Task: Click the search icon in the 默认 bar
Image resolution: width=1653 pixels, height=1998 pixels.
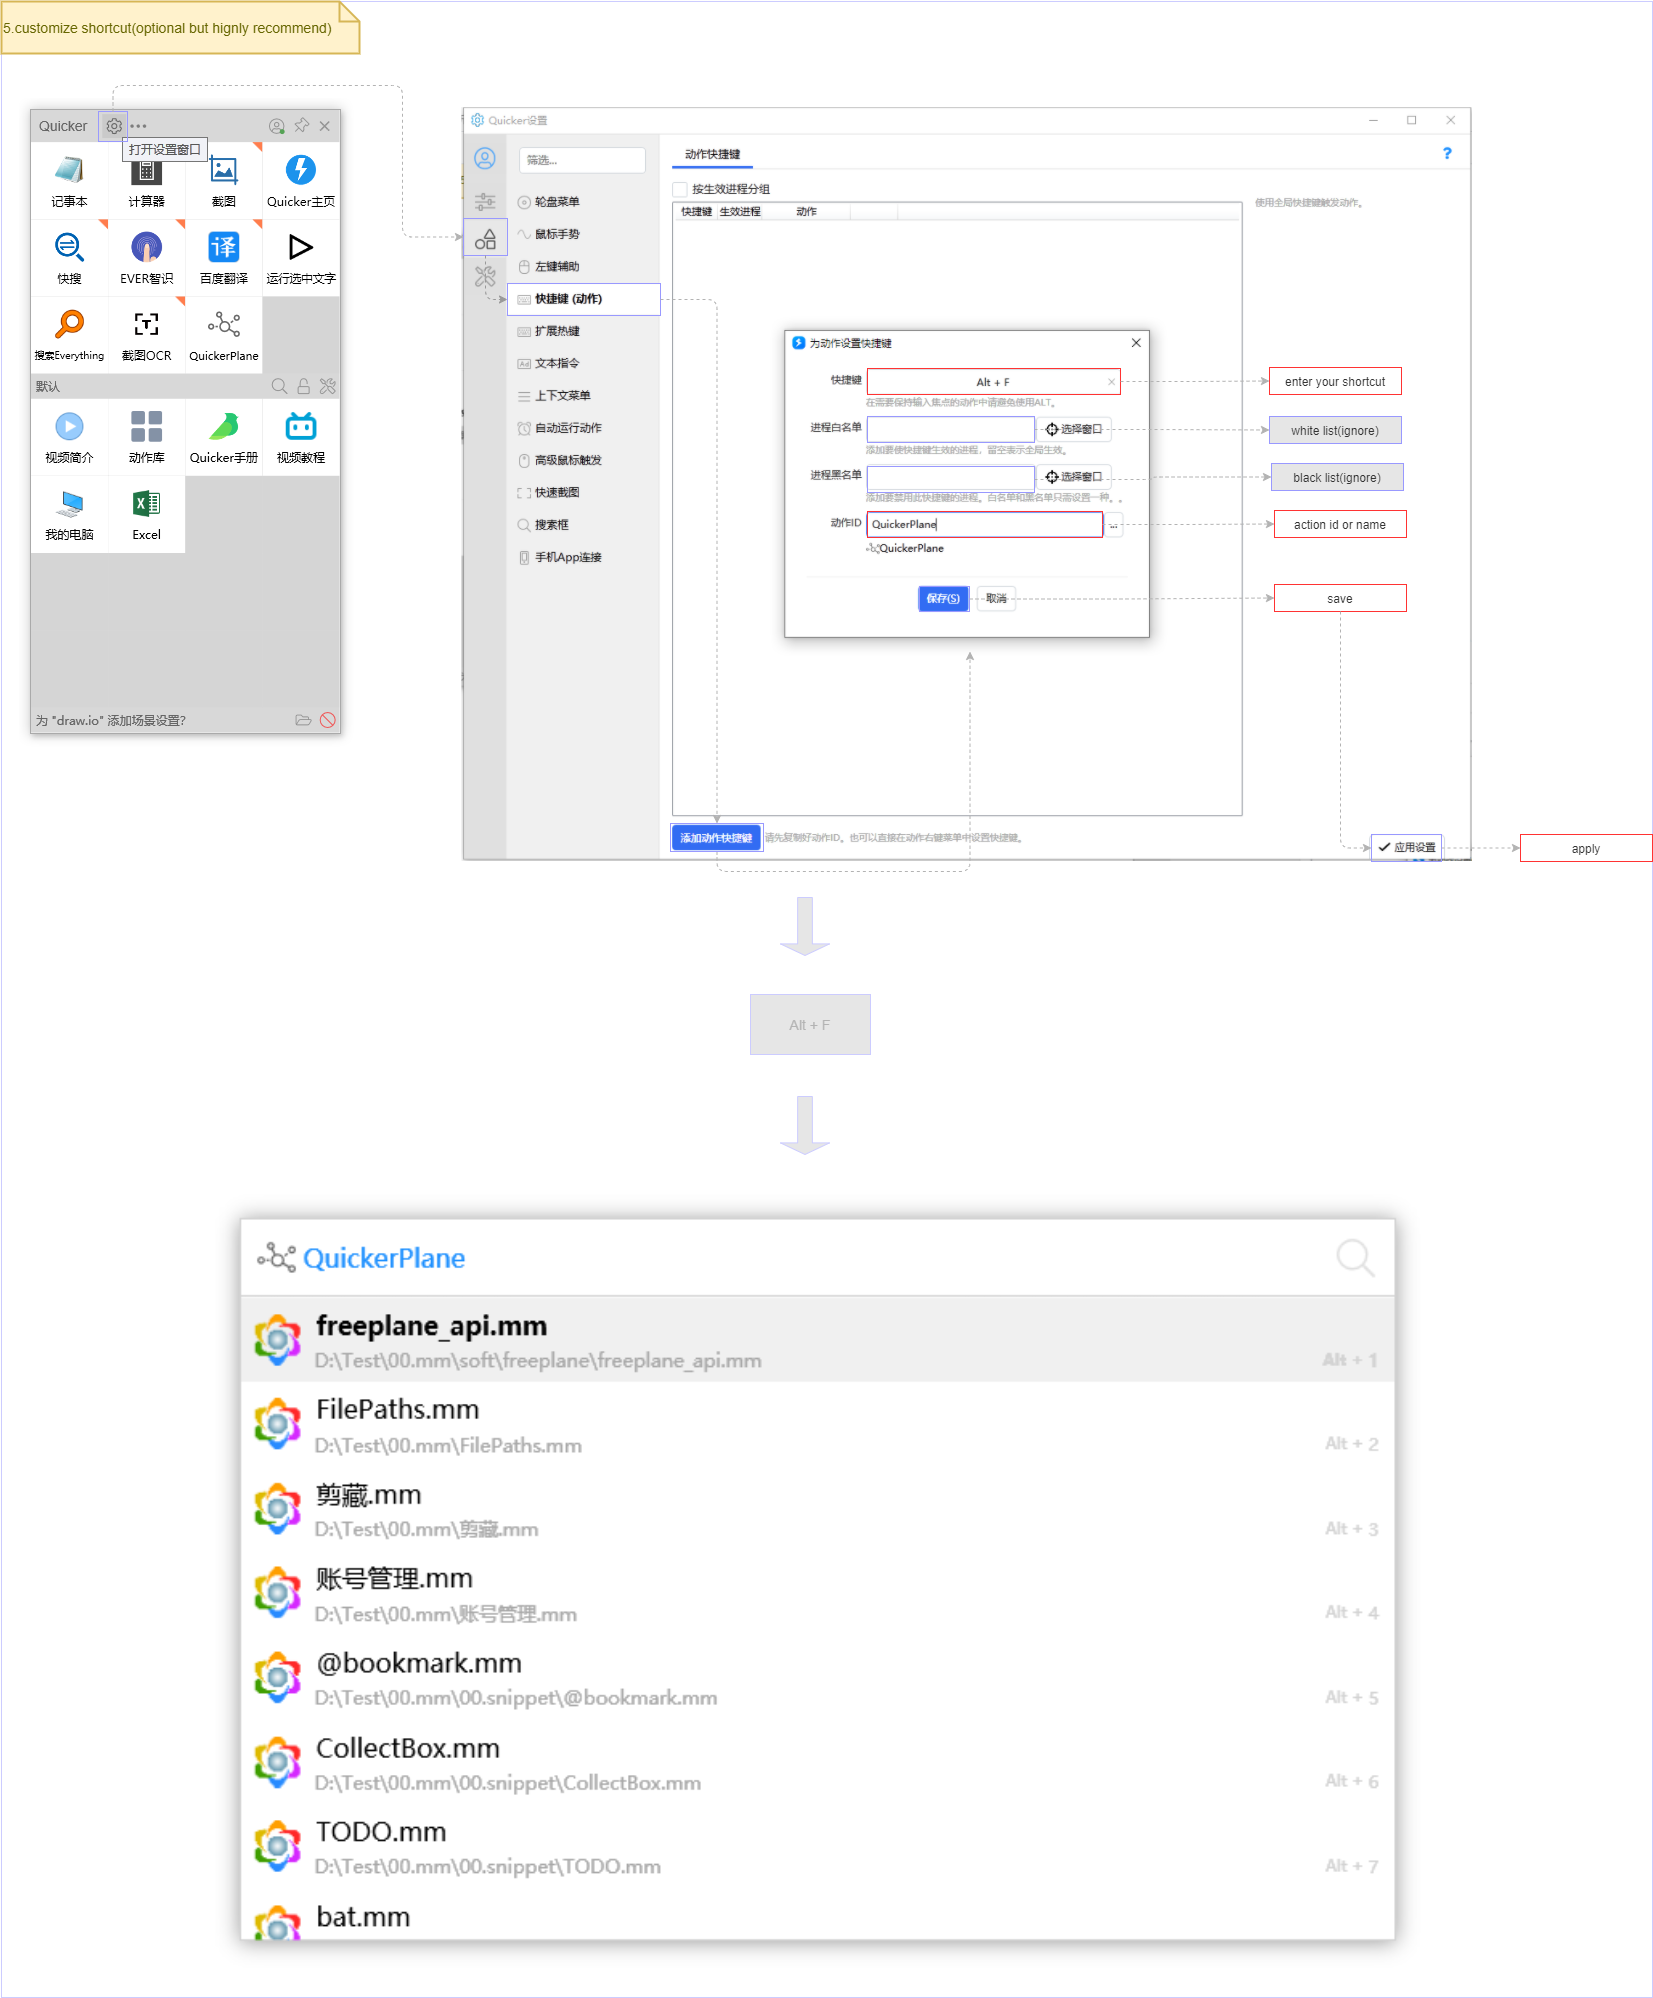Action: 279,386
